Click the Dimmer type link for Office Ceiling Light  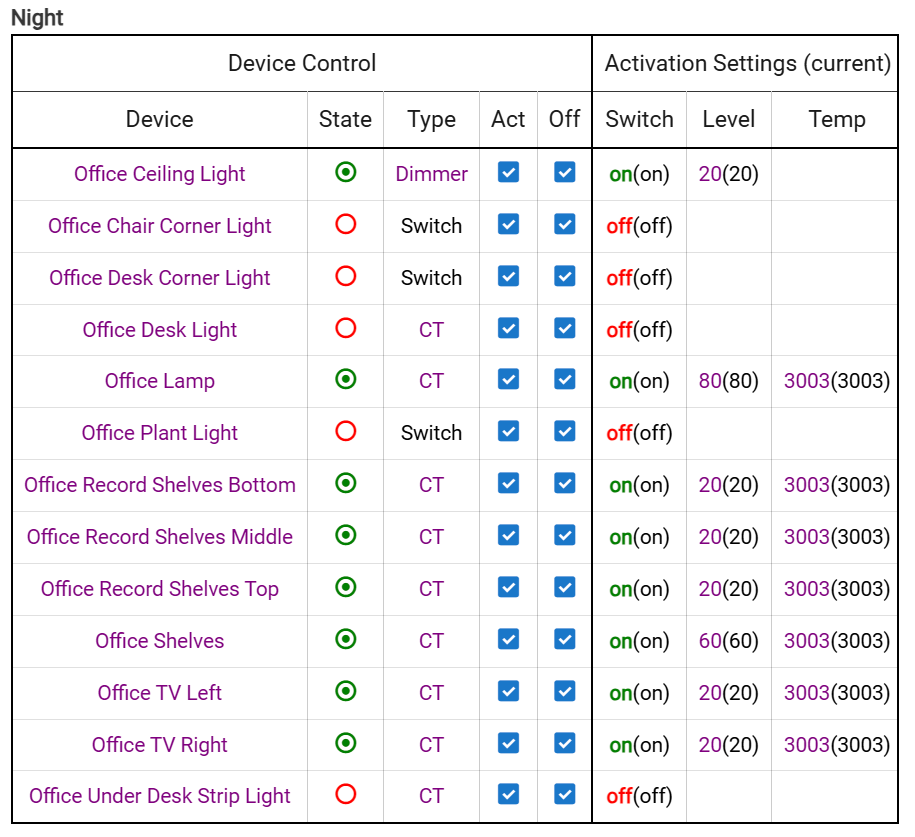point(431,174)
